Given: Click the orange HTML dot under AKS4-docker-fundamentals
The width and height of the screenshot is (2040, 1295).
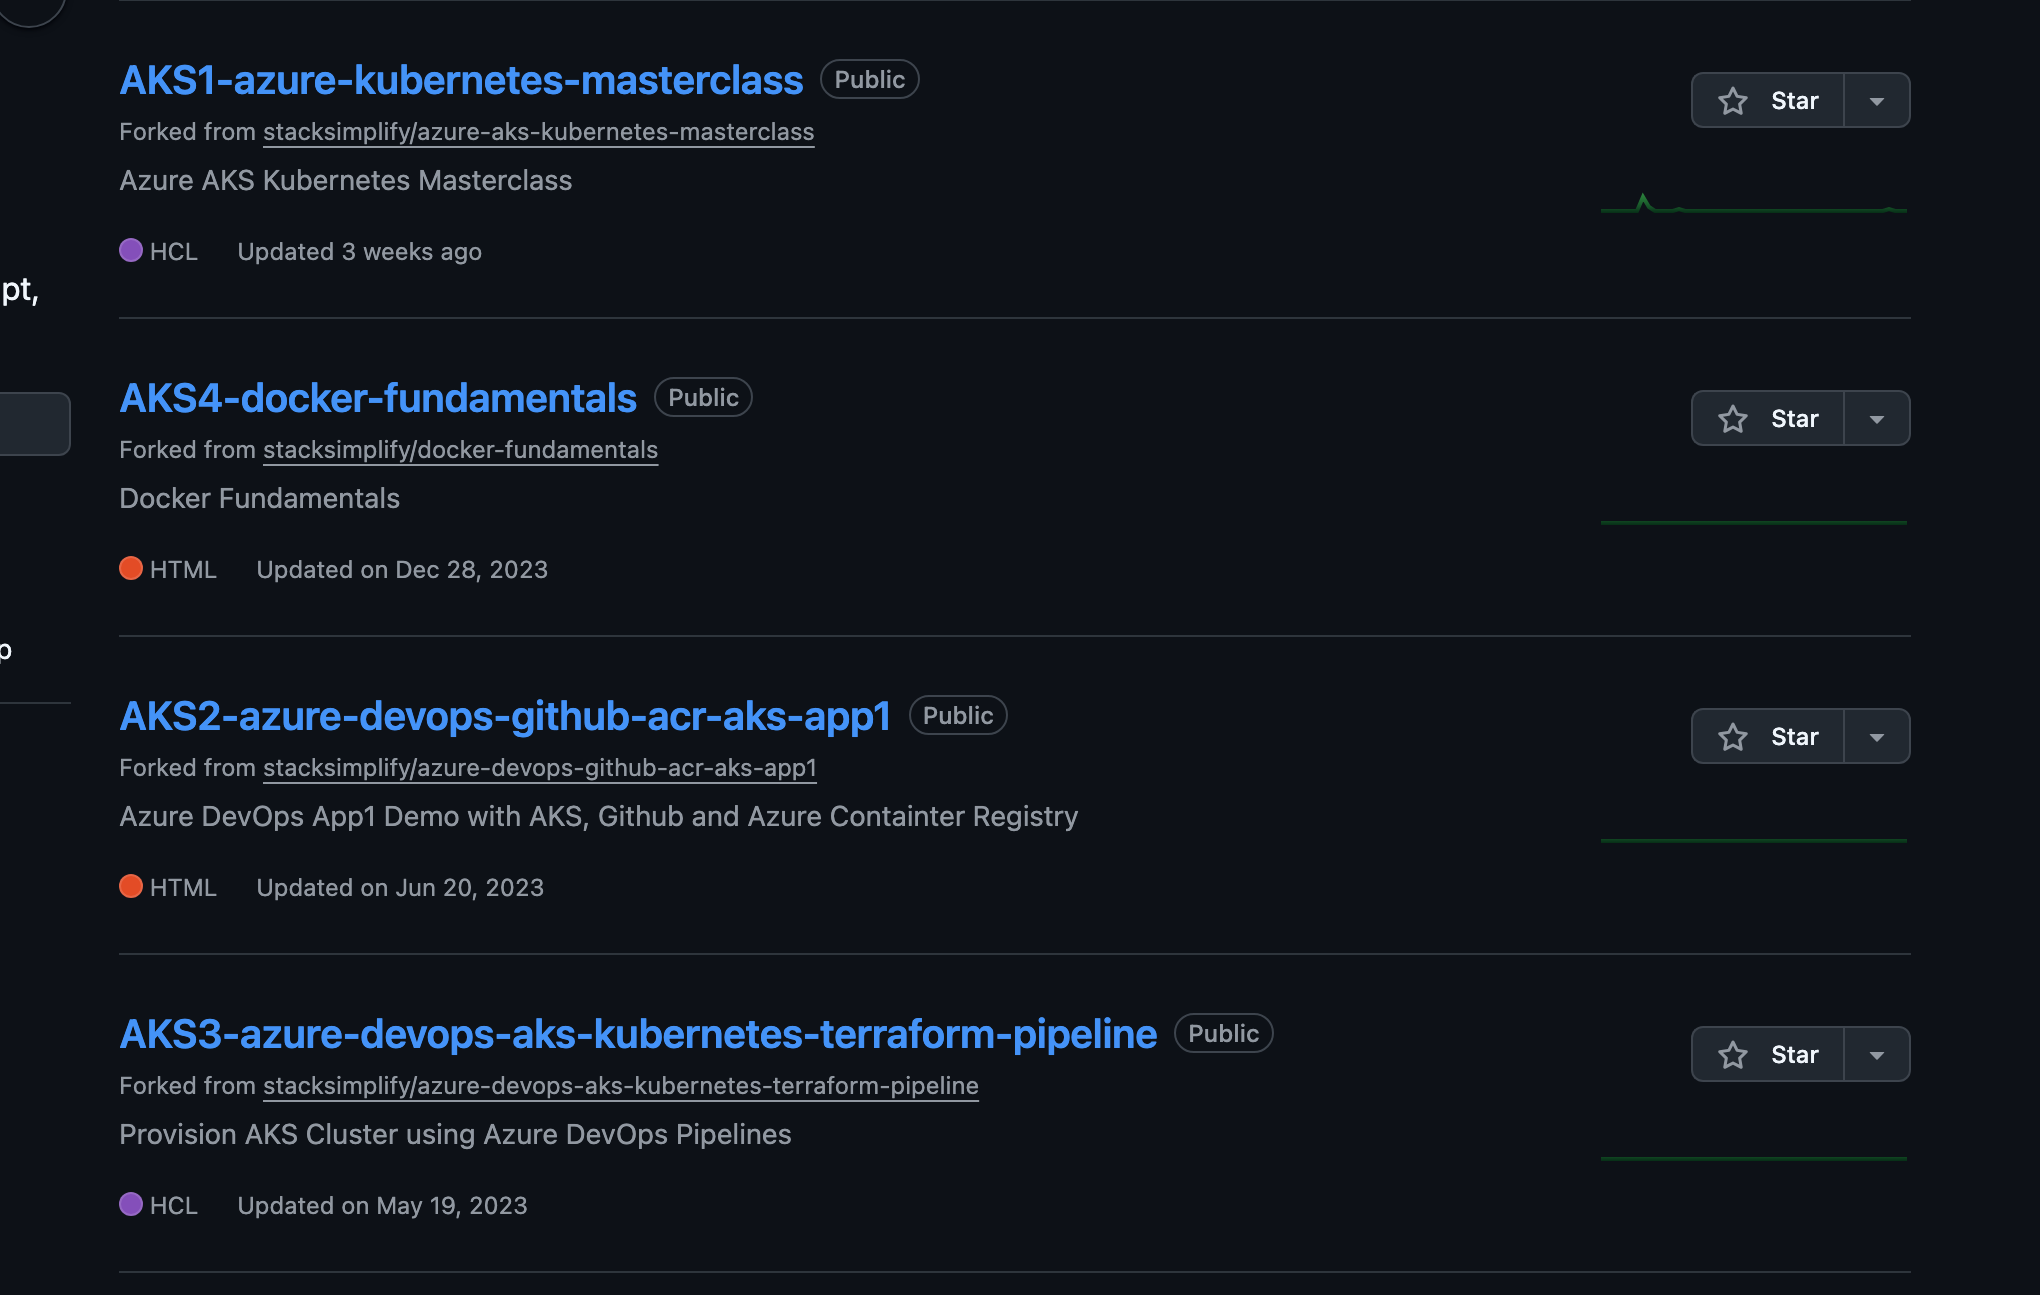Looking at the screenshot, I should tap(131, 568).
